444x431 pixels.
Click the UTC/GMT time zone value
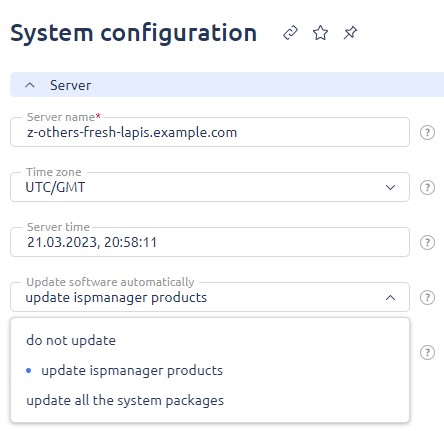[55, 187]
